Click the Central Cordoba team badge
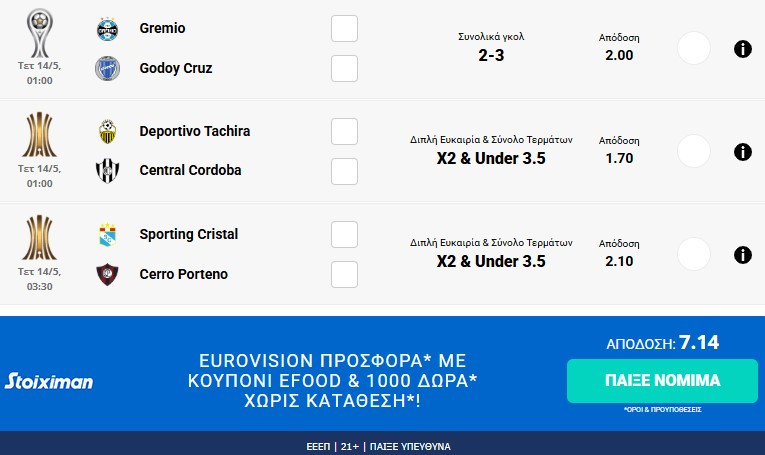Viewport: 765px width, 455px height. coord(107,170)
